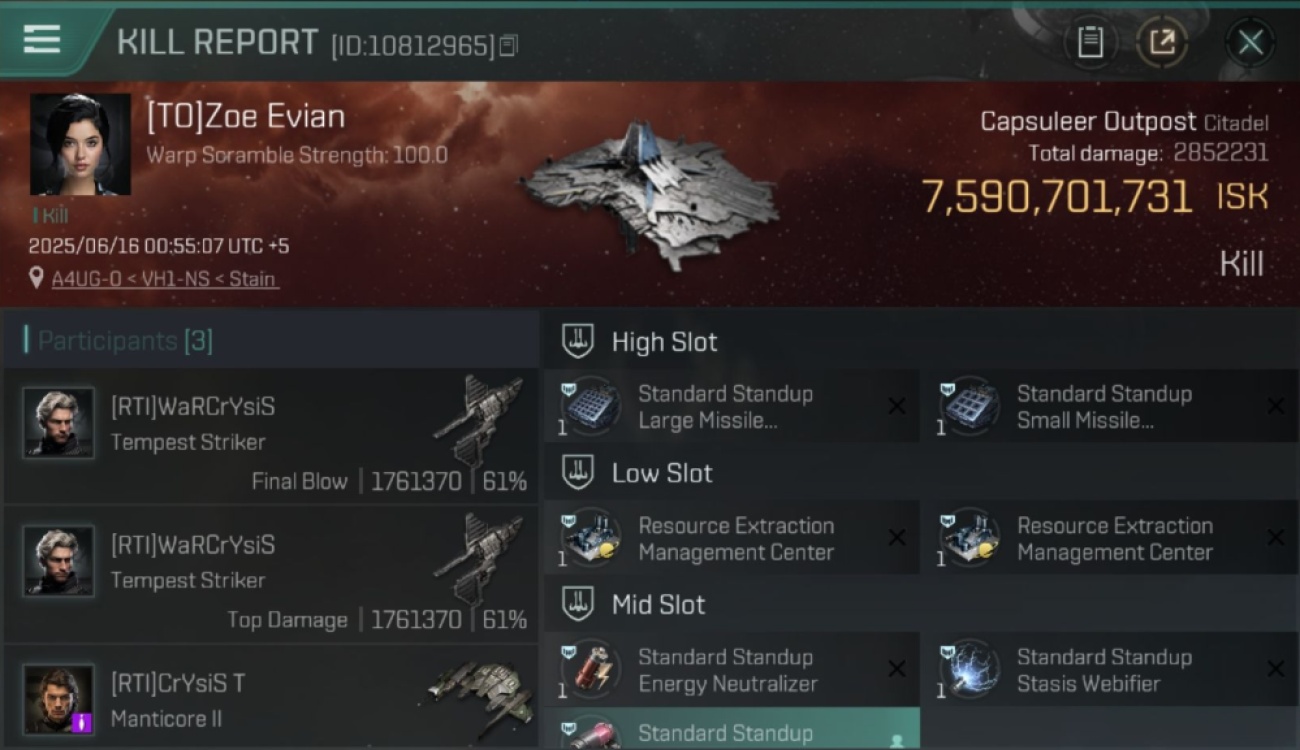Image resolution: width=1300 pixels, height=750 pixels.
Task: Select WaRCrYsiS Top Damage participant entry
Action: pos(271,574)
